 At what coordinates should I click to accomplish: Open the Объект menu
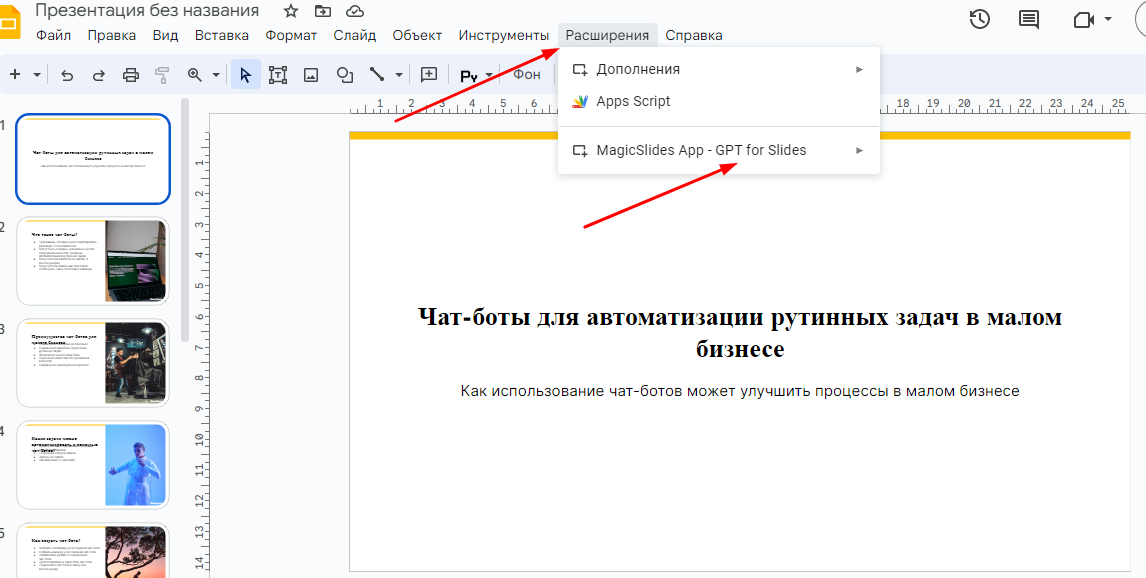[417, 35]
